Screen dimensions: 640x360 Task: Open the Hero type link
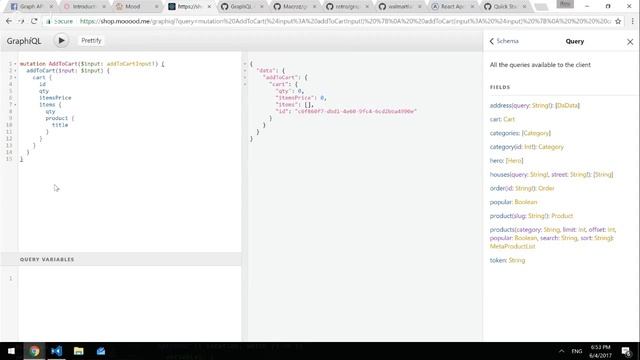(514, 161)
